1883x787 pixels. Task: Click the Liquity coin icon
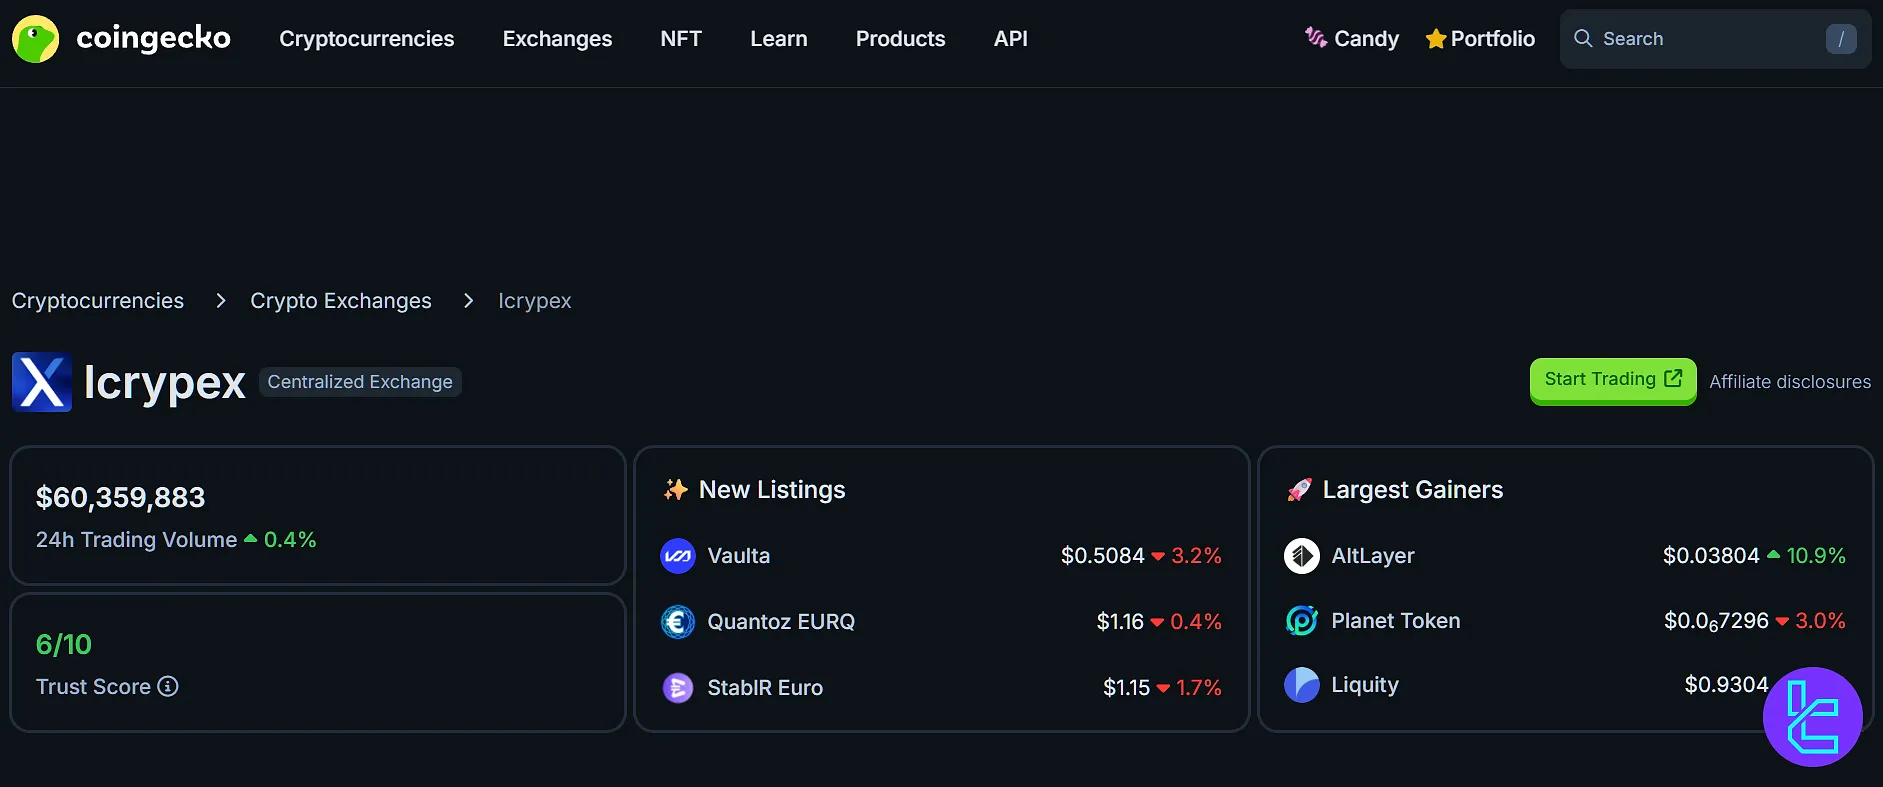pos(1302,685)
